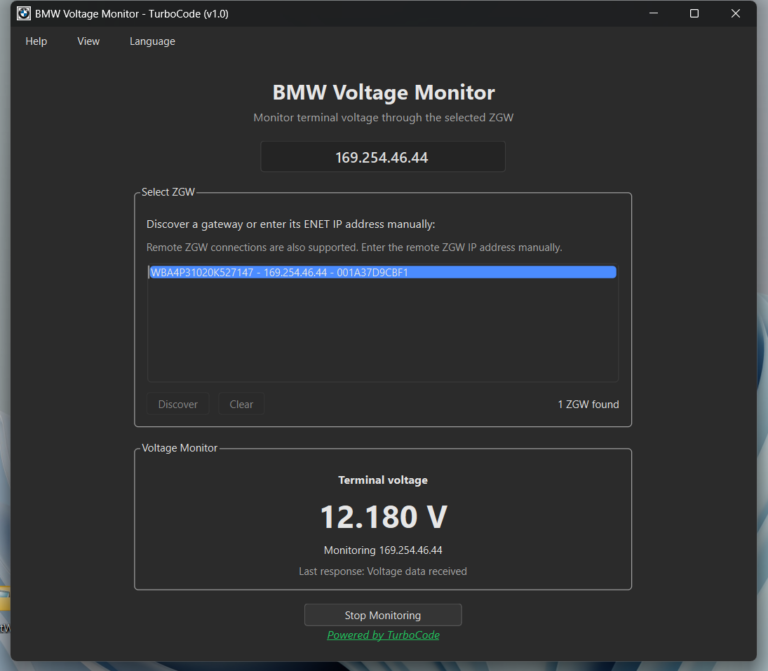Click the '1 ZGW found' status text

[x=588, y=405]
